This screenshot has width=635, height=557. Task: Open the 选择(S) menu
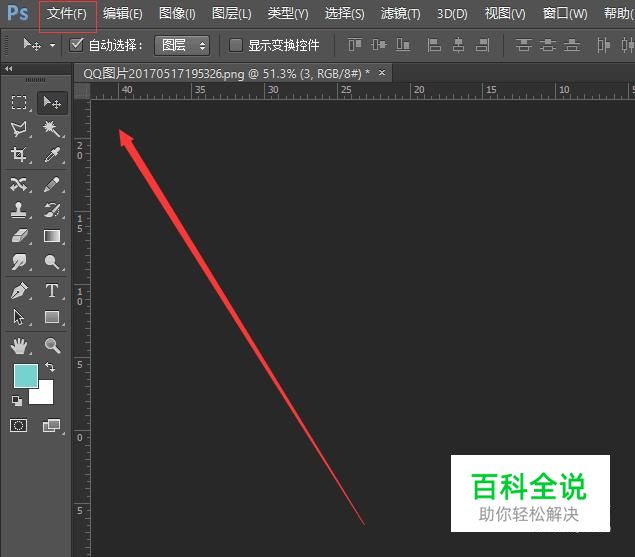coord(344,14)
